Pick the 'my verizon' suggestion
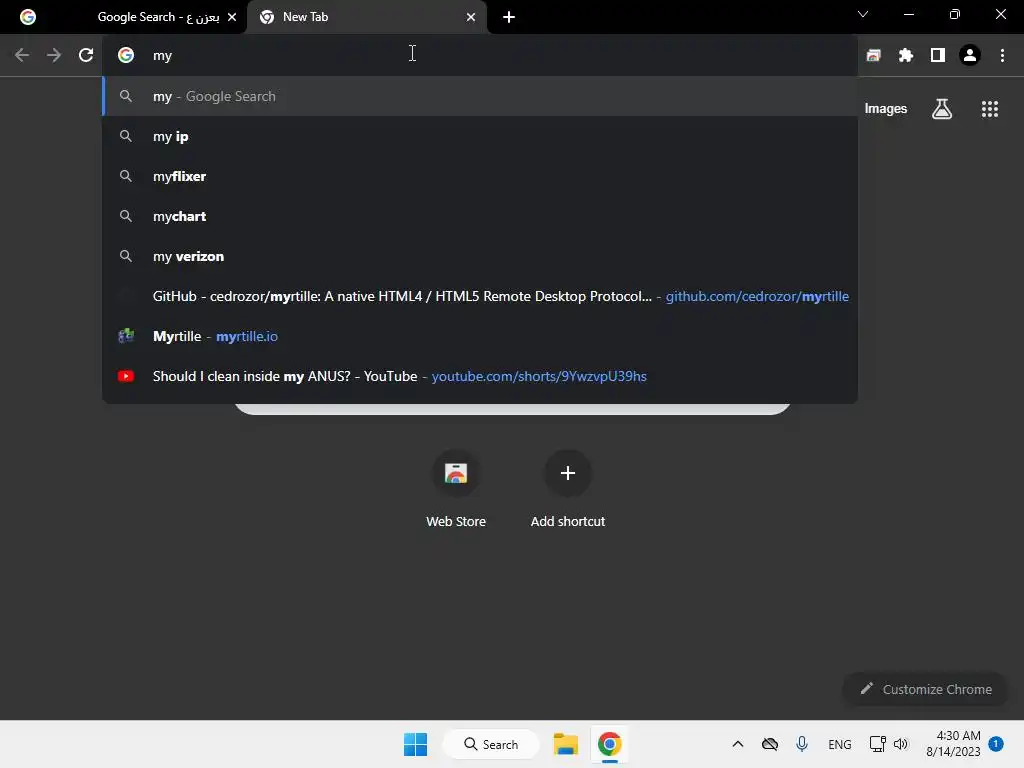The height and width of the screenshot is (768, 1024). click(481, 256)
